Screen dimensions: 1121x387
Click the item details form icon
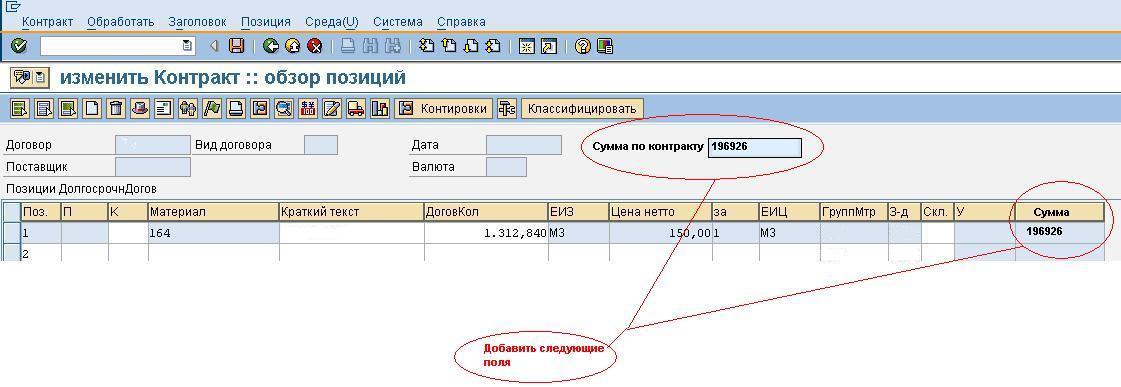click(164, 109)
